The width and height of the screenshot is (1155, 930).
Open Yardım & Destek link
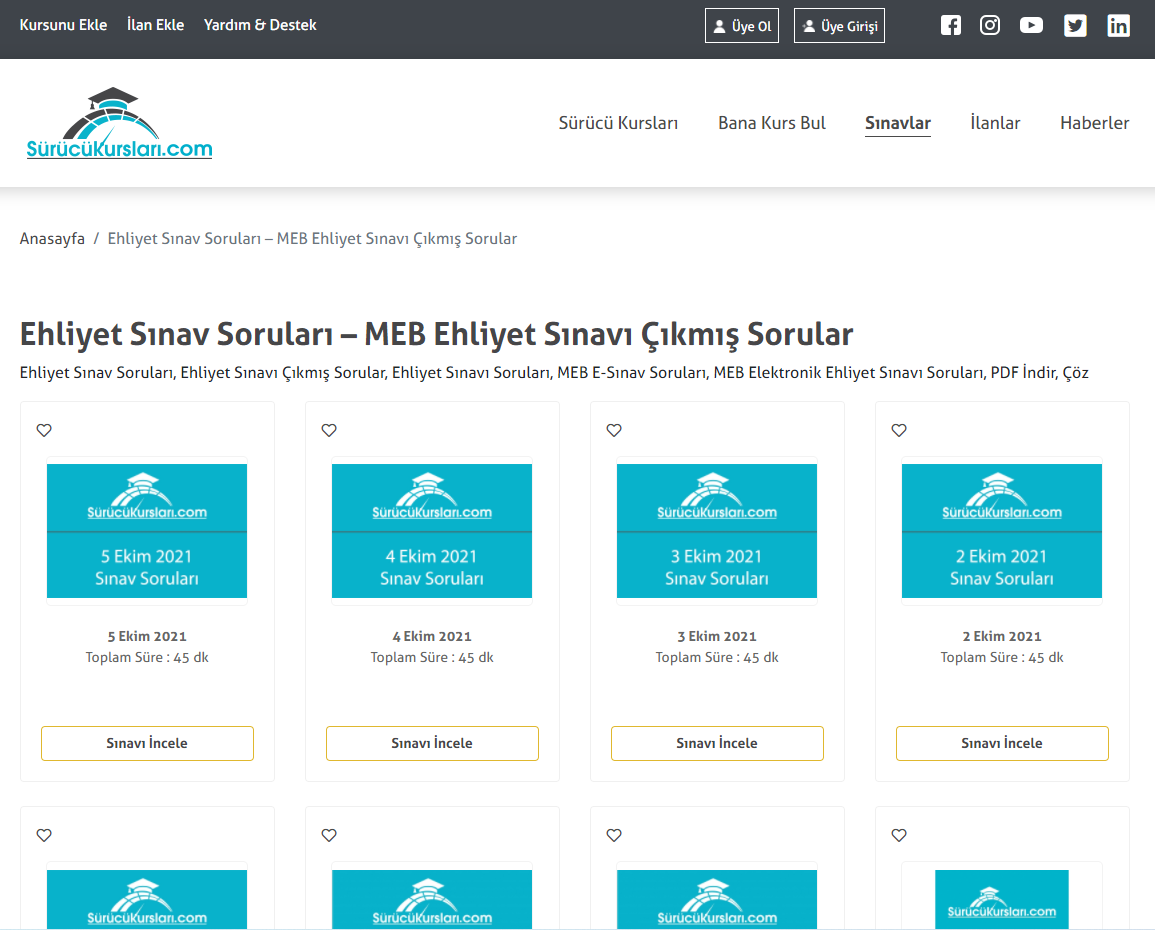pos(260,25)
